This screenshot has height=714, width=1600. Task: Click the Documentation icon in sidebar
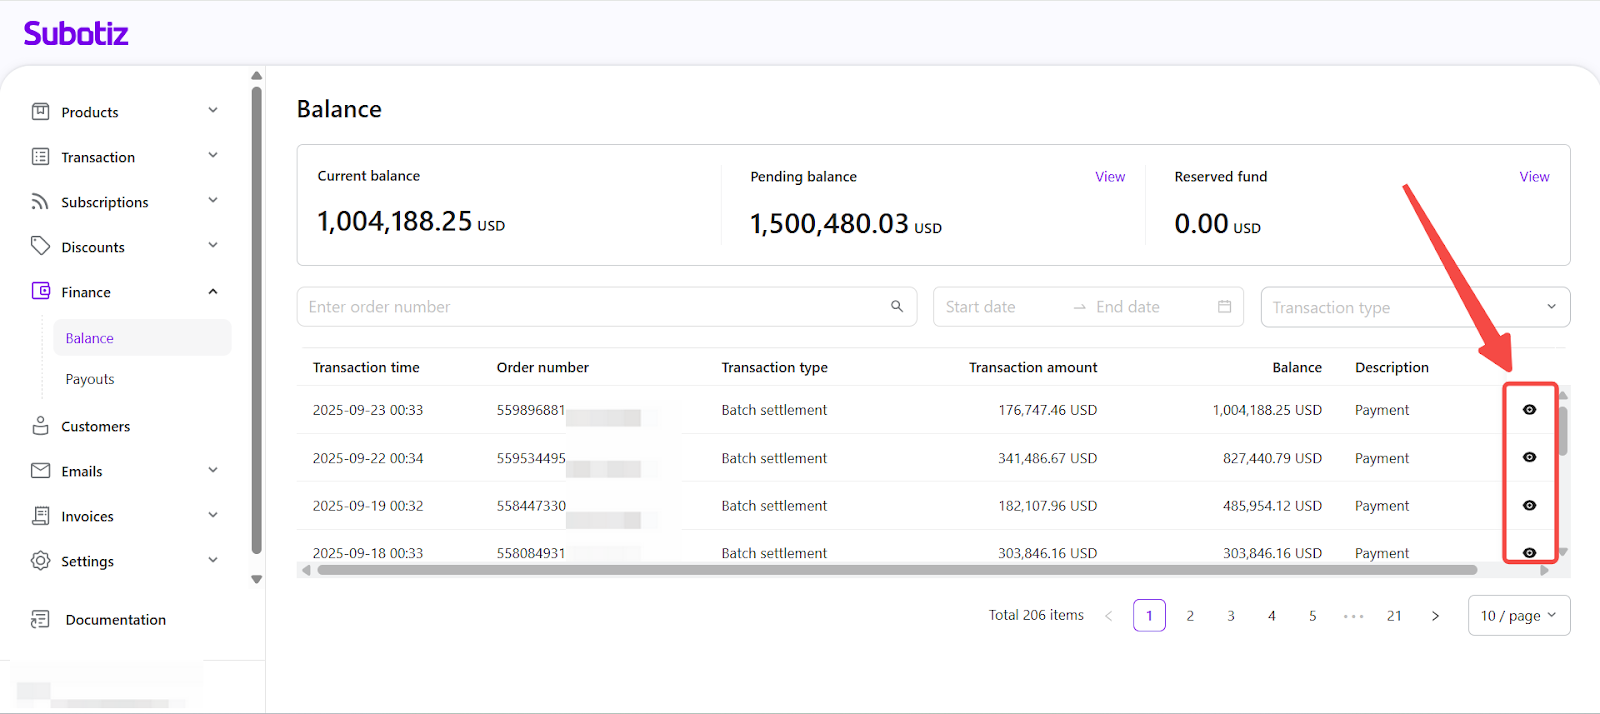coord(40,620)
